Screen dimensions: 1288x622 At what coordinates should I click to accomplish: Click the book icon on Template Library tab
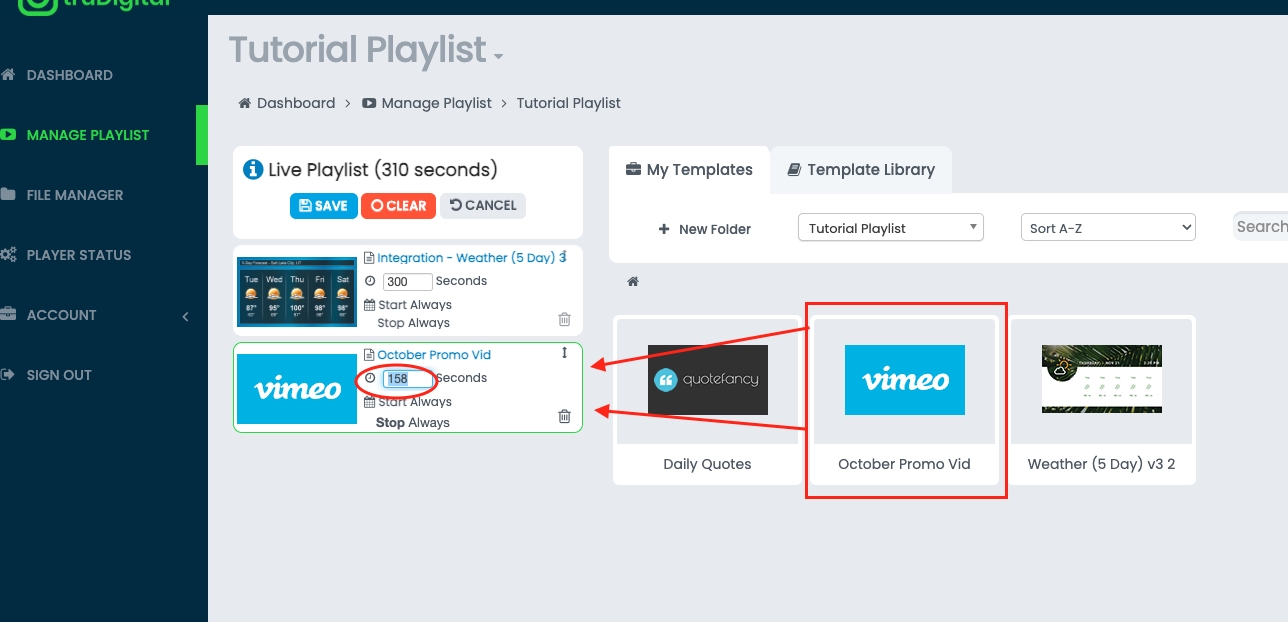[794, 170]
